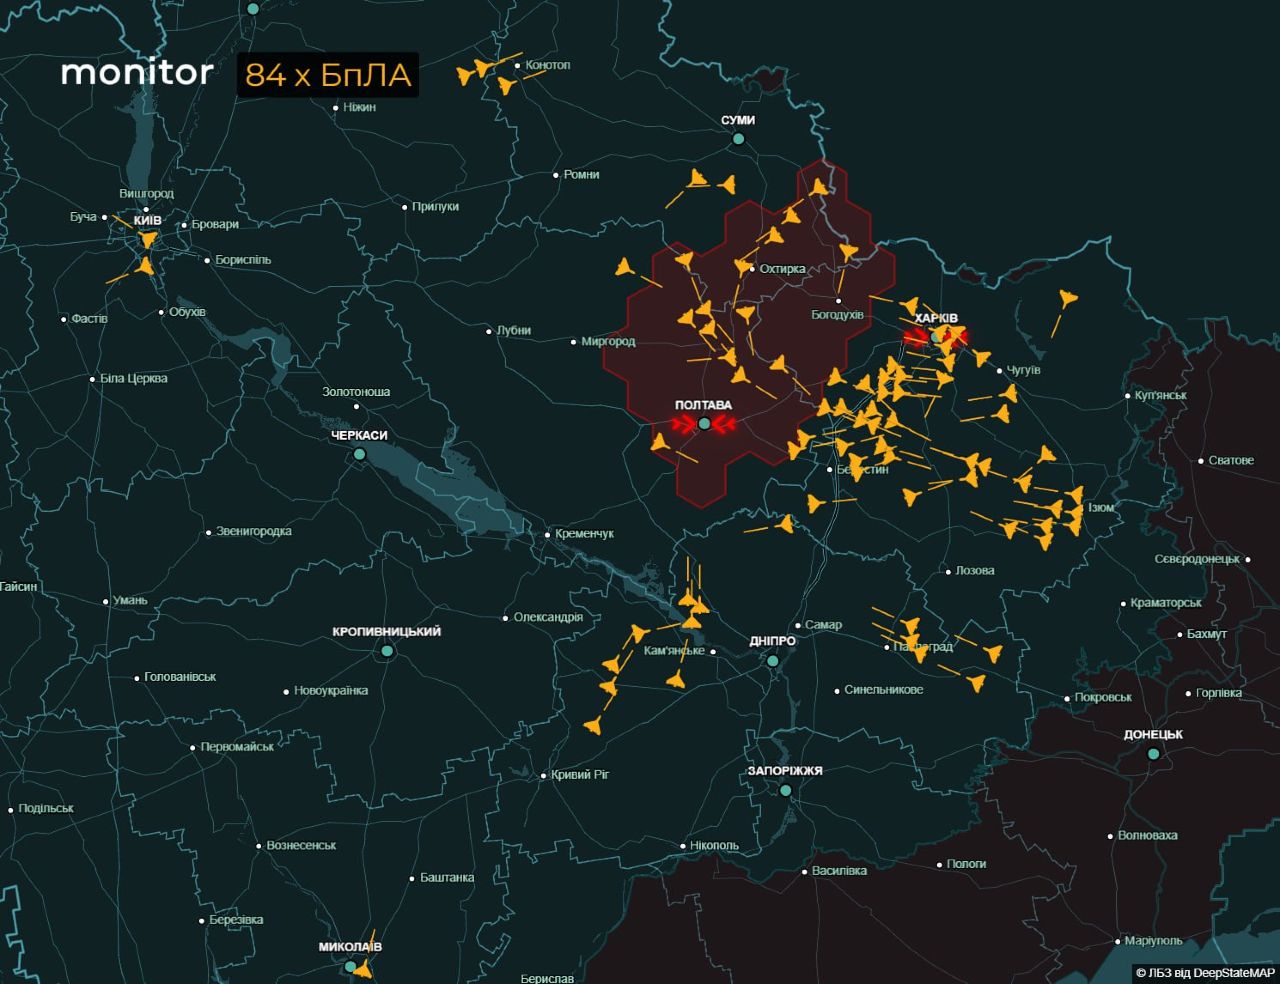Select the Суми city marker dot
Image resolution: width=1280 pixels, height=984 pixels.
click(738, 139)
